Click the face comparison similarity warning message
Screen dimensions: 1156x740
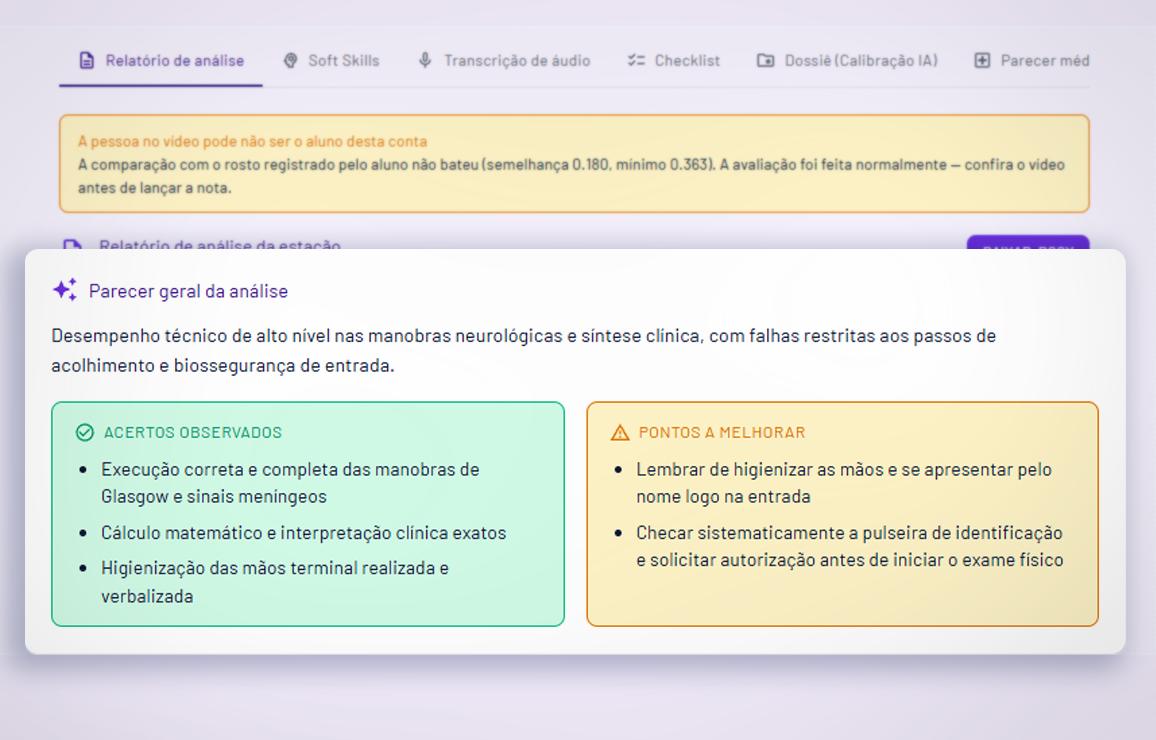click(571, 176)
